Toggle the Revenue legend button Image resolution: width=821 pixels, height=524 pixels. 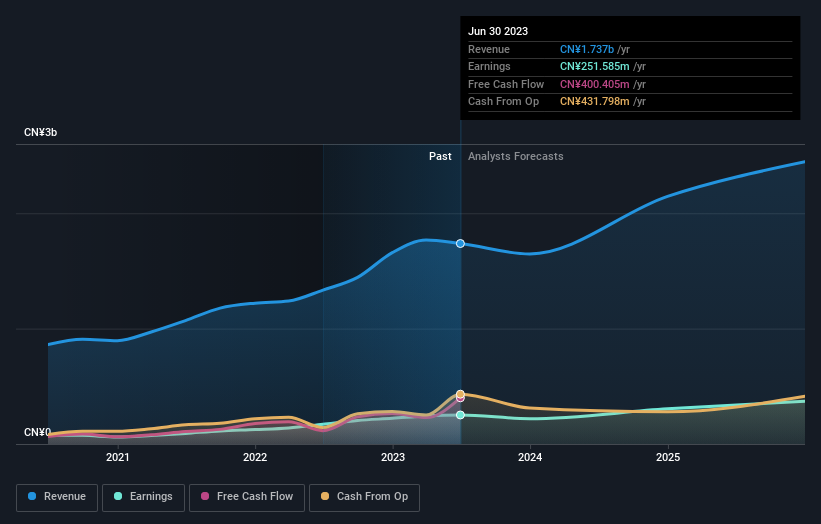[57, 497]
